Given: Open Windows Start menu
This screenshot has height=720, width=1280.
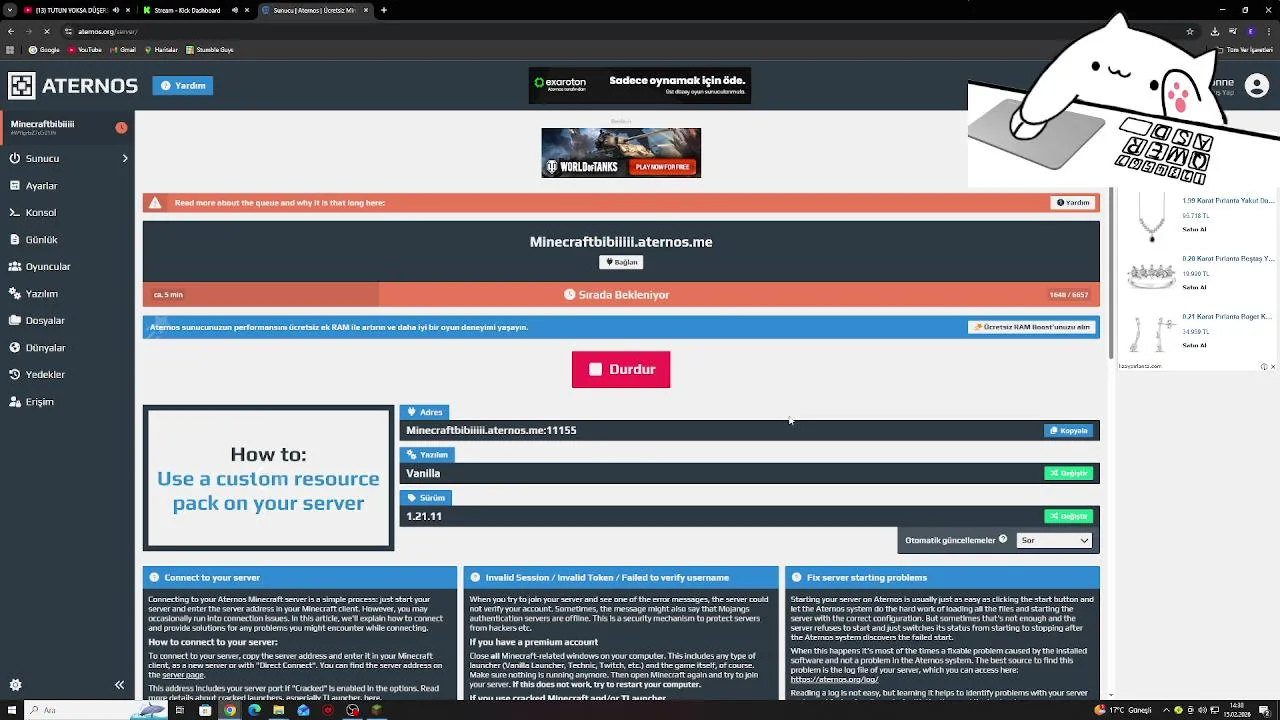Looking at the screenshot, I should click(11, 710).
